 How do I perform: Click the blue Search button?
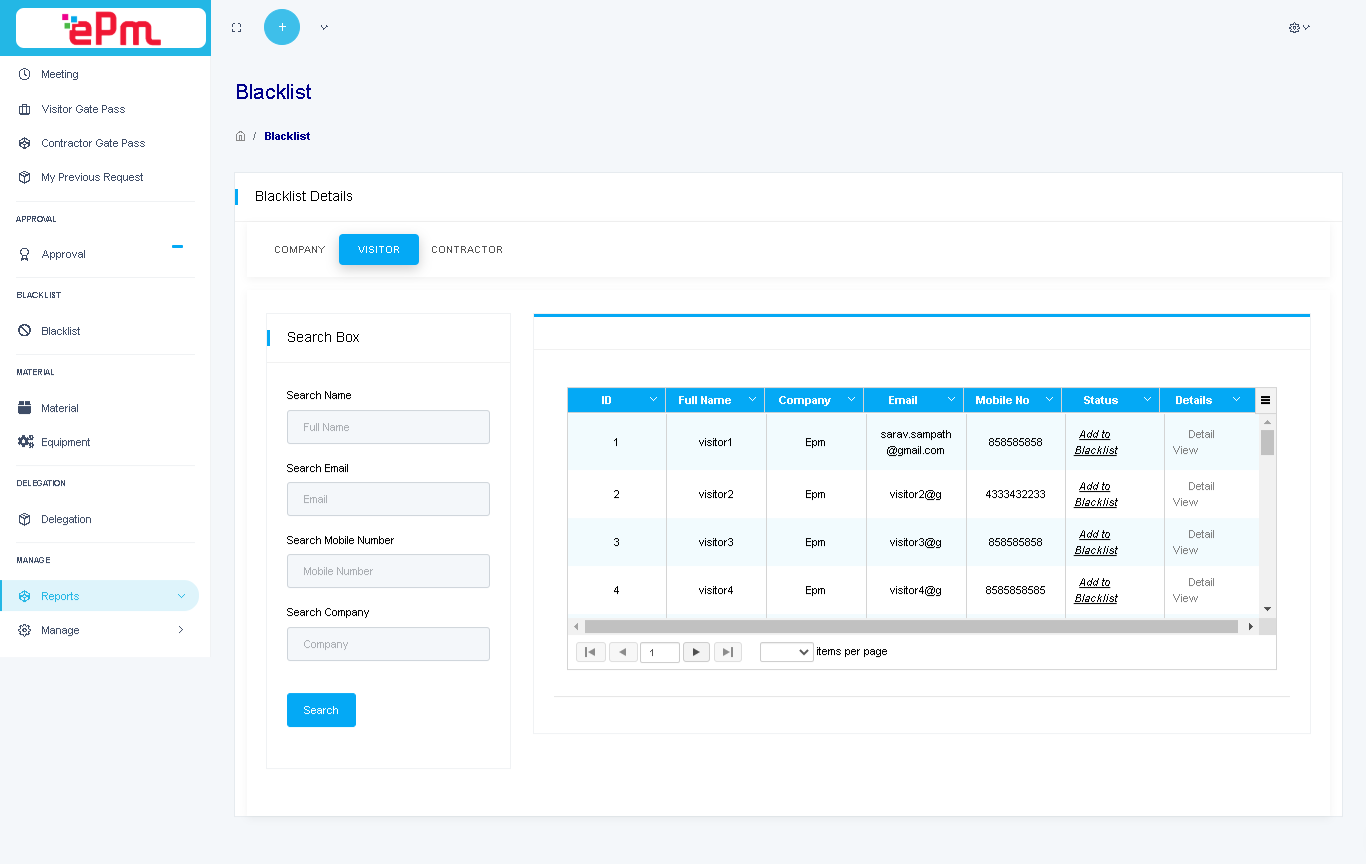coord(321,710)
